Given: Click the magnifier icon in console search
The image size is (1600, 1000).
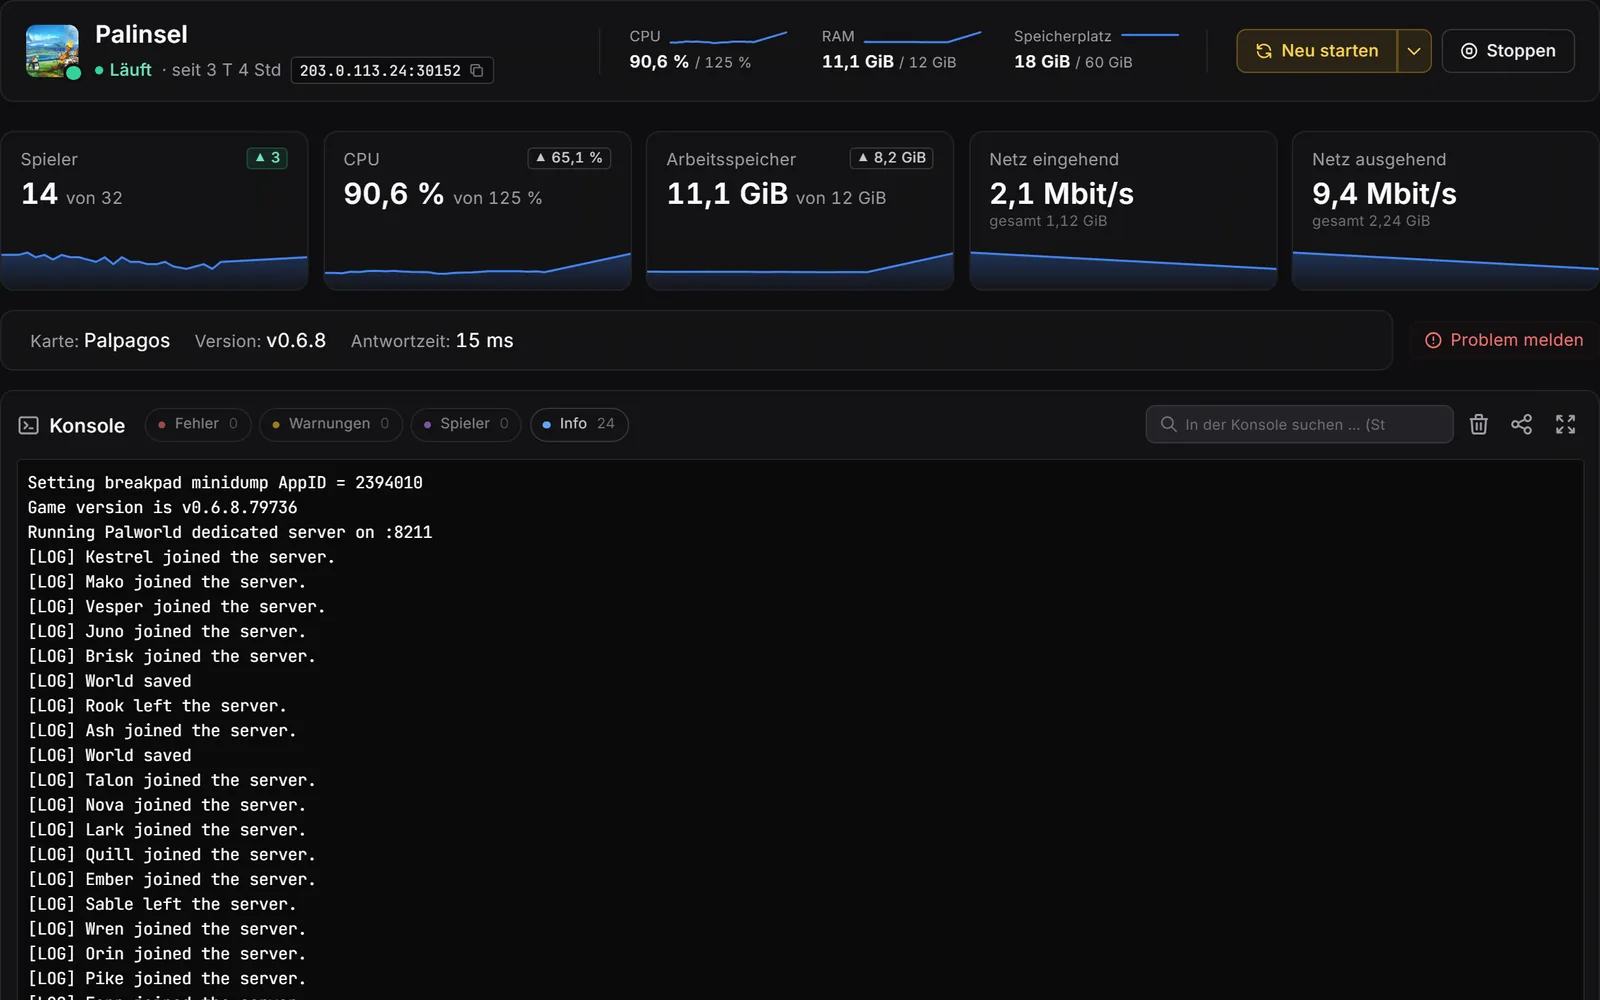Looking at the screenshot, I should point(1168,424).
